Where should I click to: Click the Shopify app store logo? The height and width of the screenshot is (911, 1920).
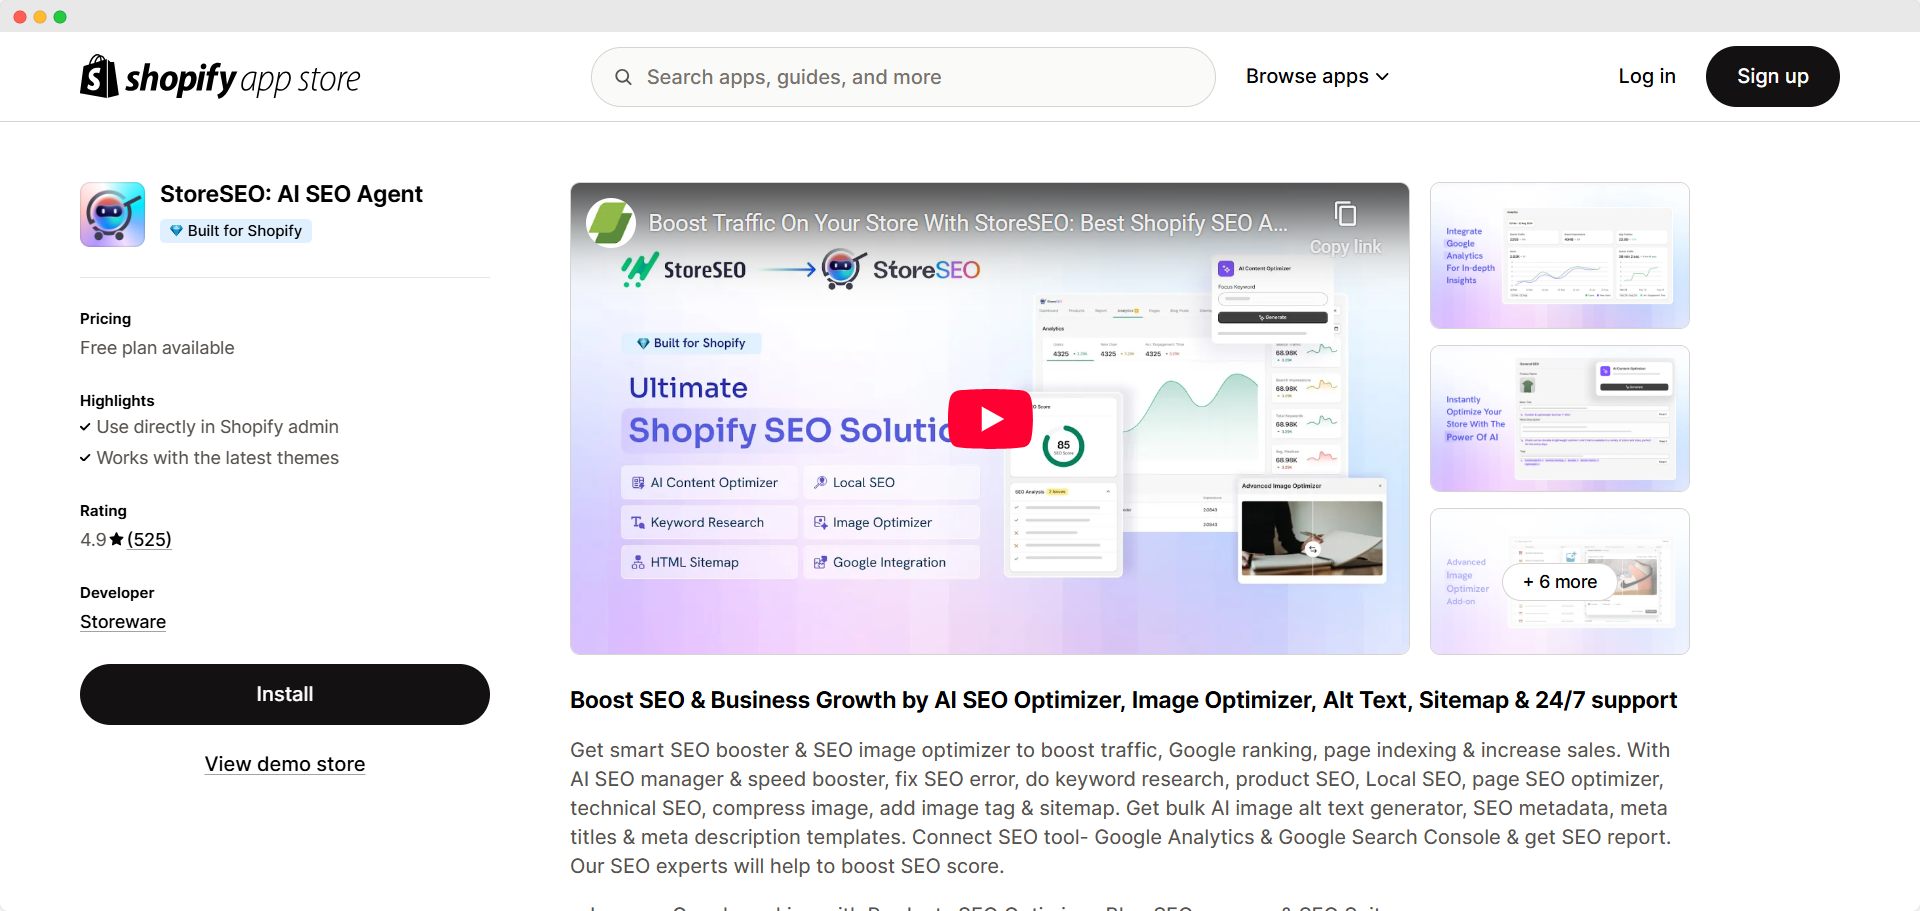coord(220,77)
